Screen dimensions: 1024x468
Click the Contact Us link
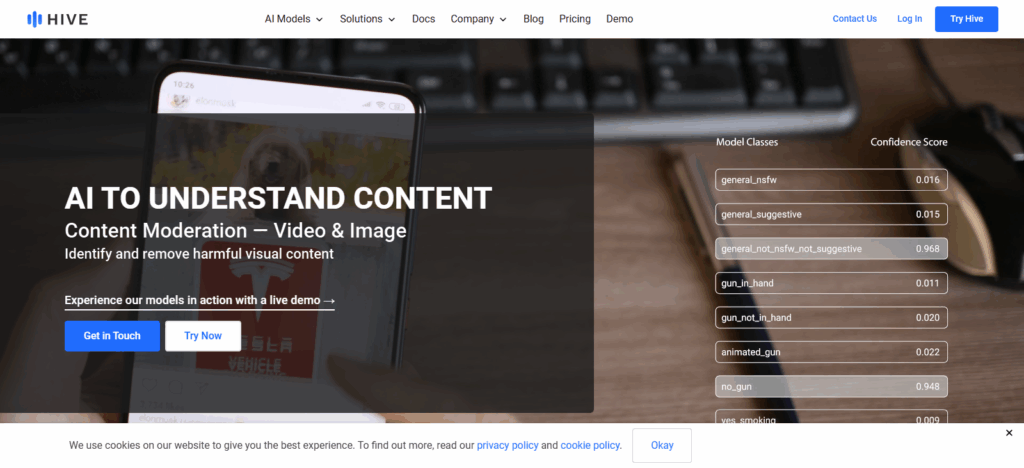[x=854, y=19]
